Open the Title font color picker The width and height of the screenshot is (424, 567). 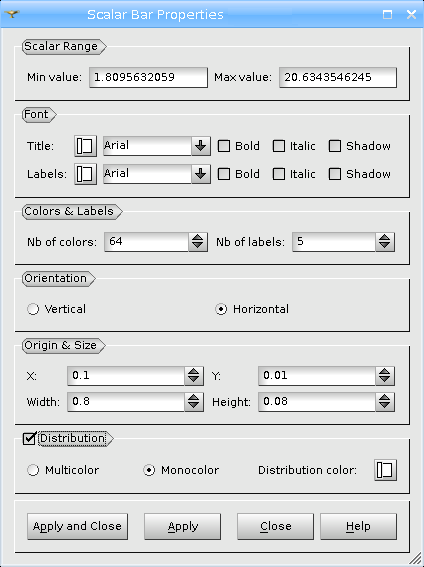pyautogui.click(x=85, y=146)
